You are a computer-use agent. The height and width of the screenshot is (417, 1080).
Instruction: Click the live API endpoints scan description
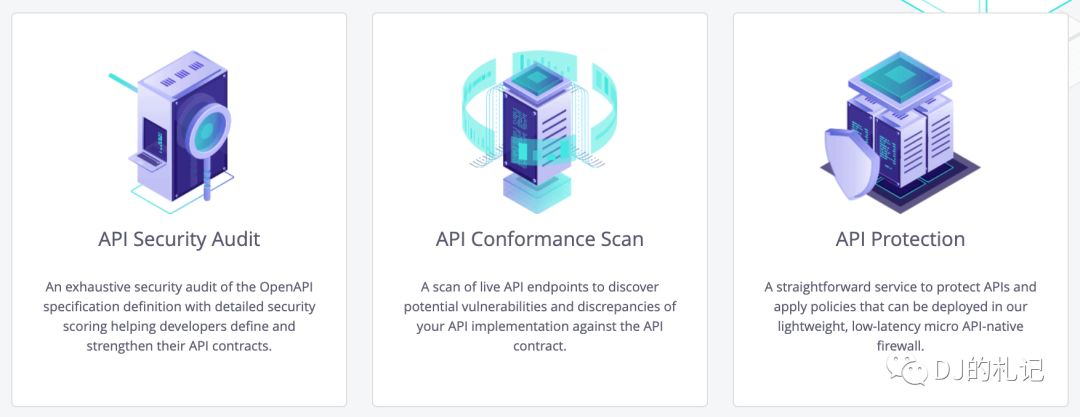(x=540, y=316)
